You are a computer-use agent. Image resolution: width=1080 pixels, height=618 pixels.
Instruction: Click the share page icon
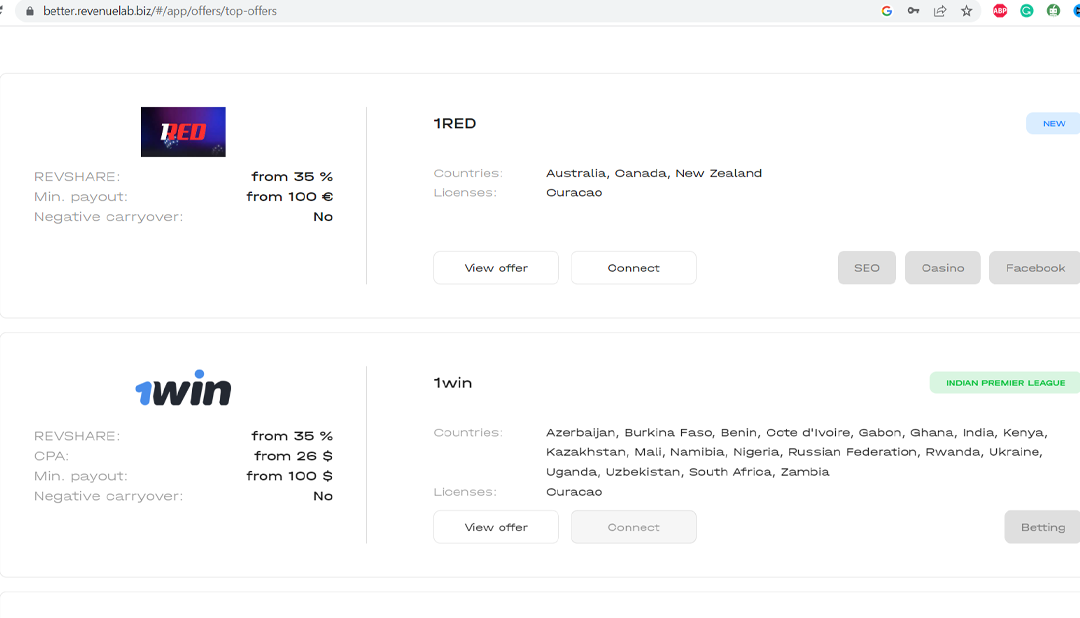coord(940,11)
